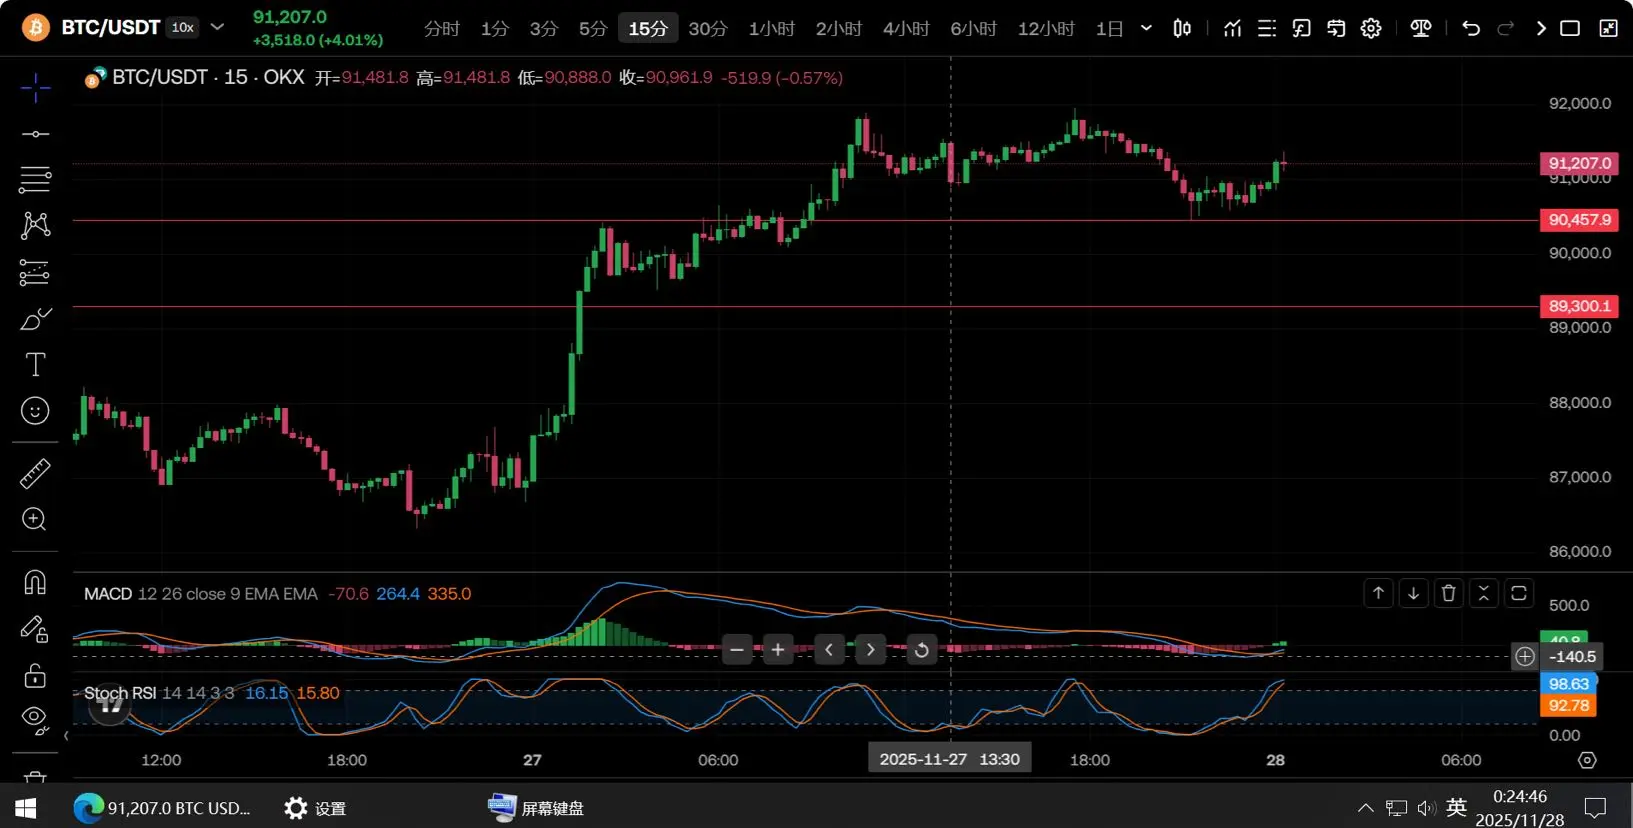Activate the Zoom In tool
Viewport: 1633px width, 828px height.
[x=35, y=519]
